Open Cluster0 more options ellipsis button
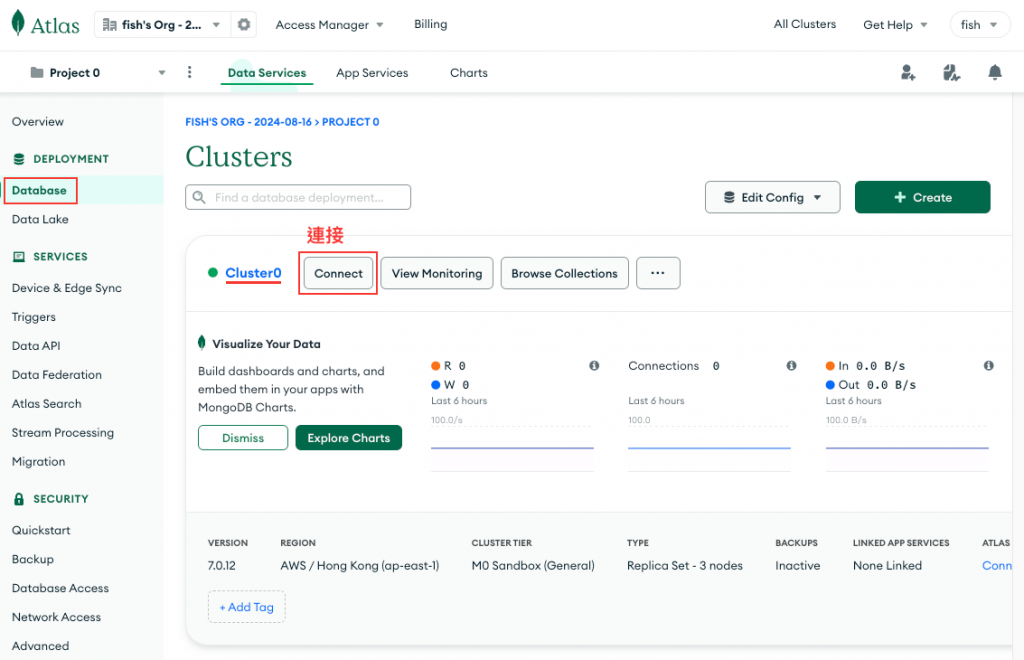 (x=658, y=273)
